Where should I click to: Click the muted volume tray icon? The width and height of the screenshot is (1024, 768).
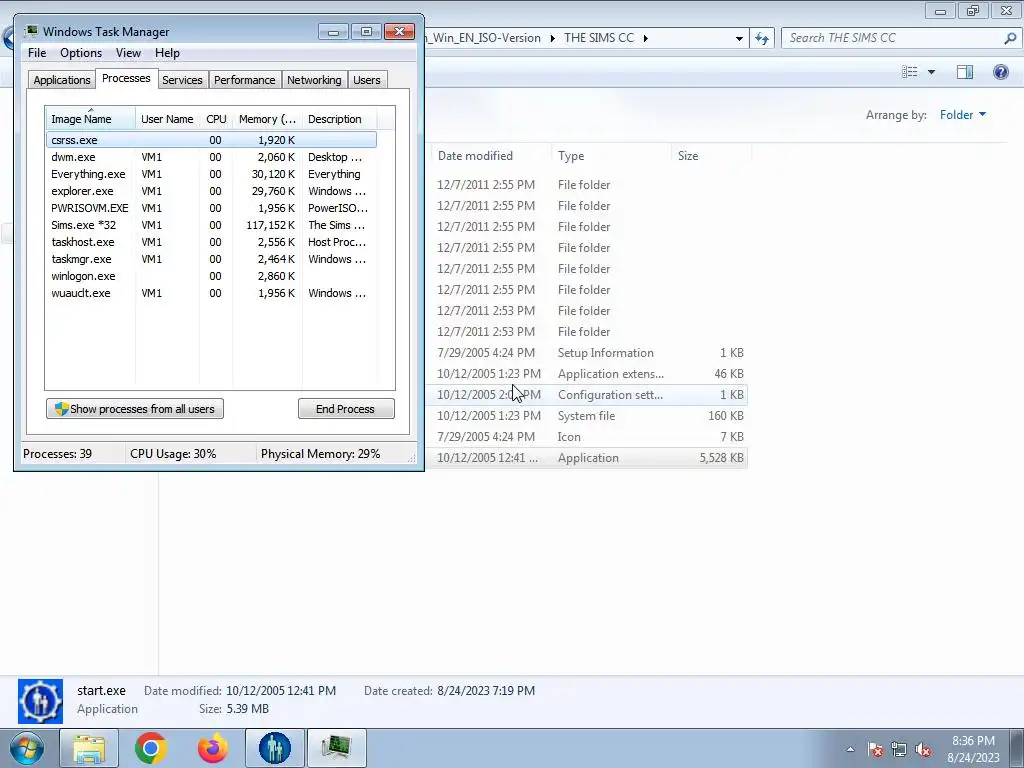[x=923, y=749]
